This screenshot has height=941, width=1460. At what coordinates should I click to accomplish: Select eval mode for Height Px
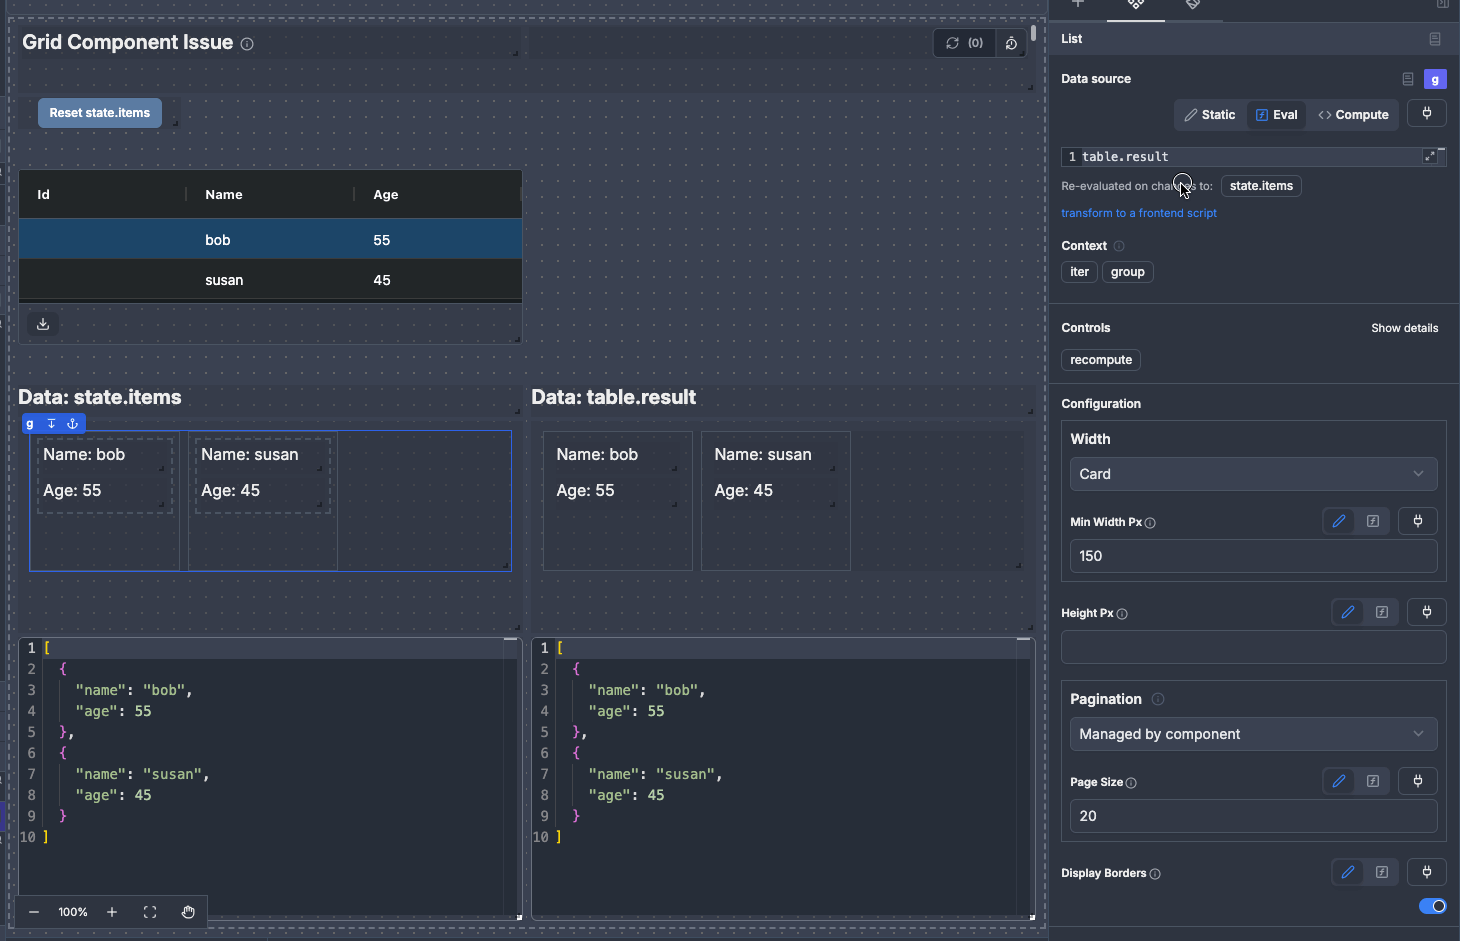click(x=1382, y=612)
